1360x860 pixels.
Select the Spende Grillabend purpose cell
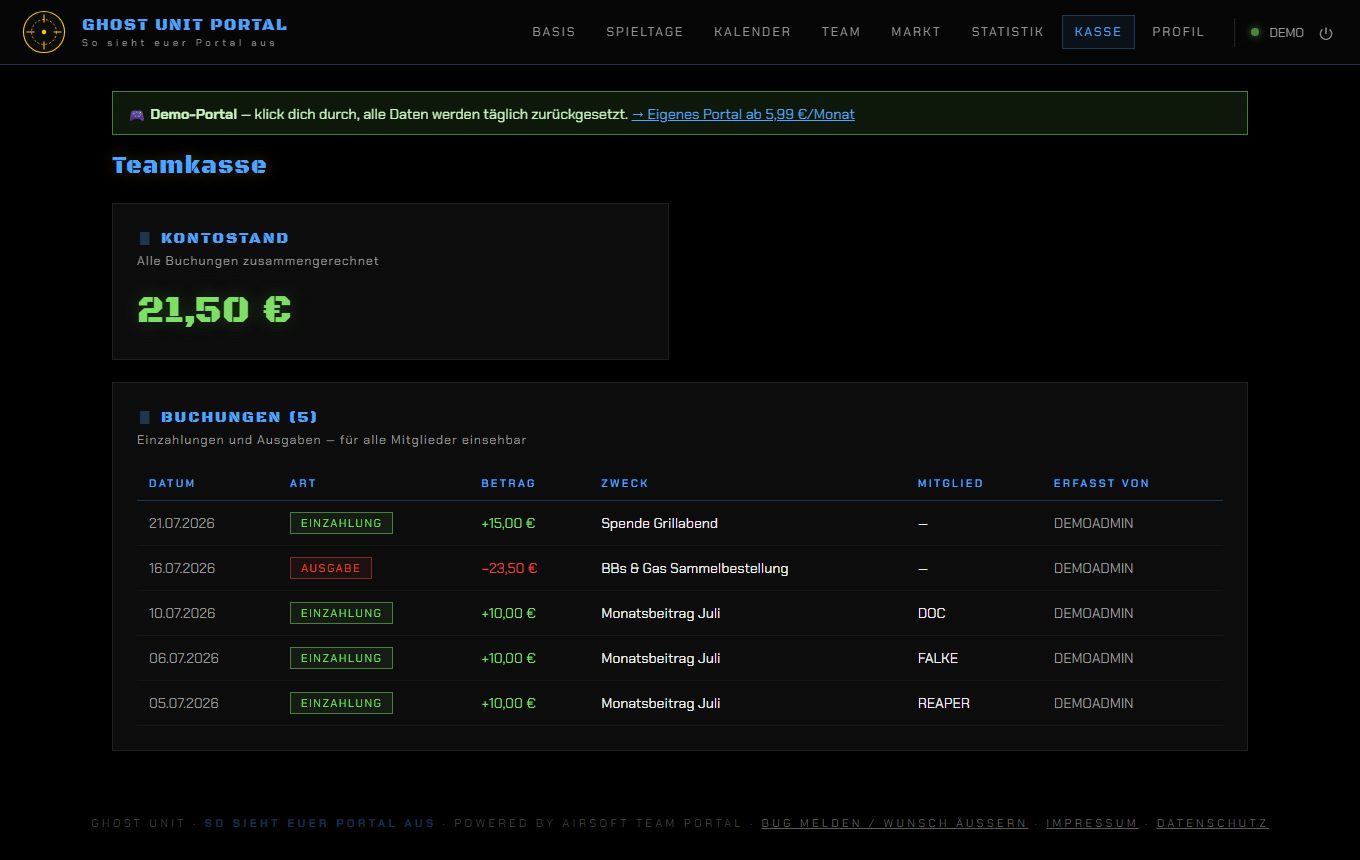coord(659,523)
